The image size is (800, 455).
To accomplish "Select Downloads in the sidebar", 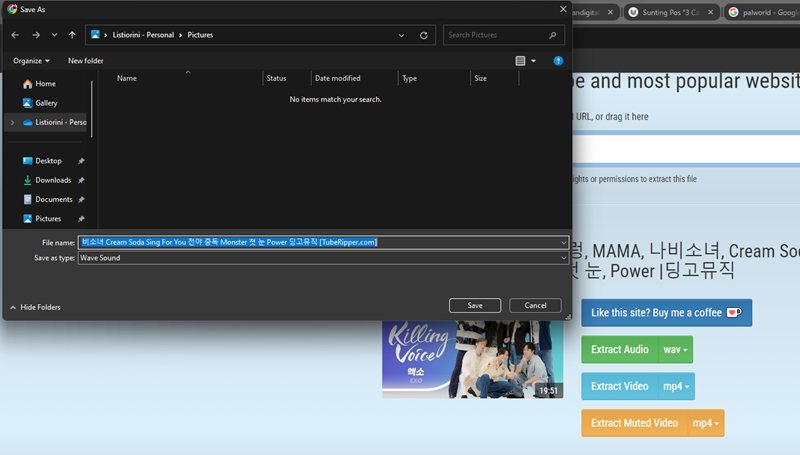I will [x=53, y=180].
